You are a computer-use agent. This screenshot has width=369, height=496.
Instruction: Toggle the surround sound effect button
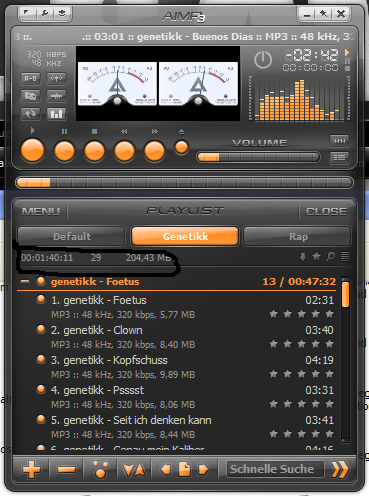(56, 79)
